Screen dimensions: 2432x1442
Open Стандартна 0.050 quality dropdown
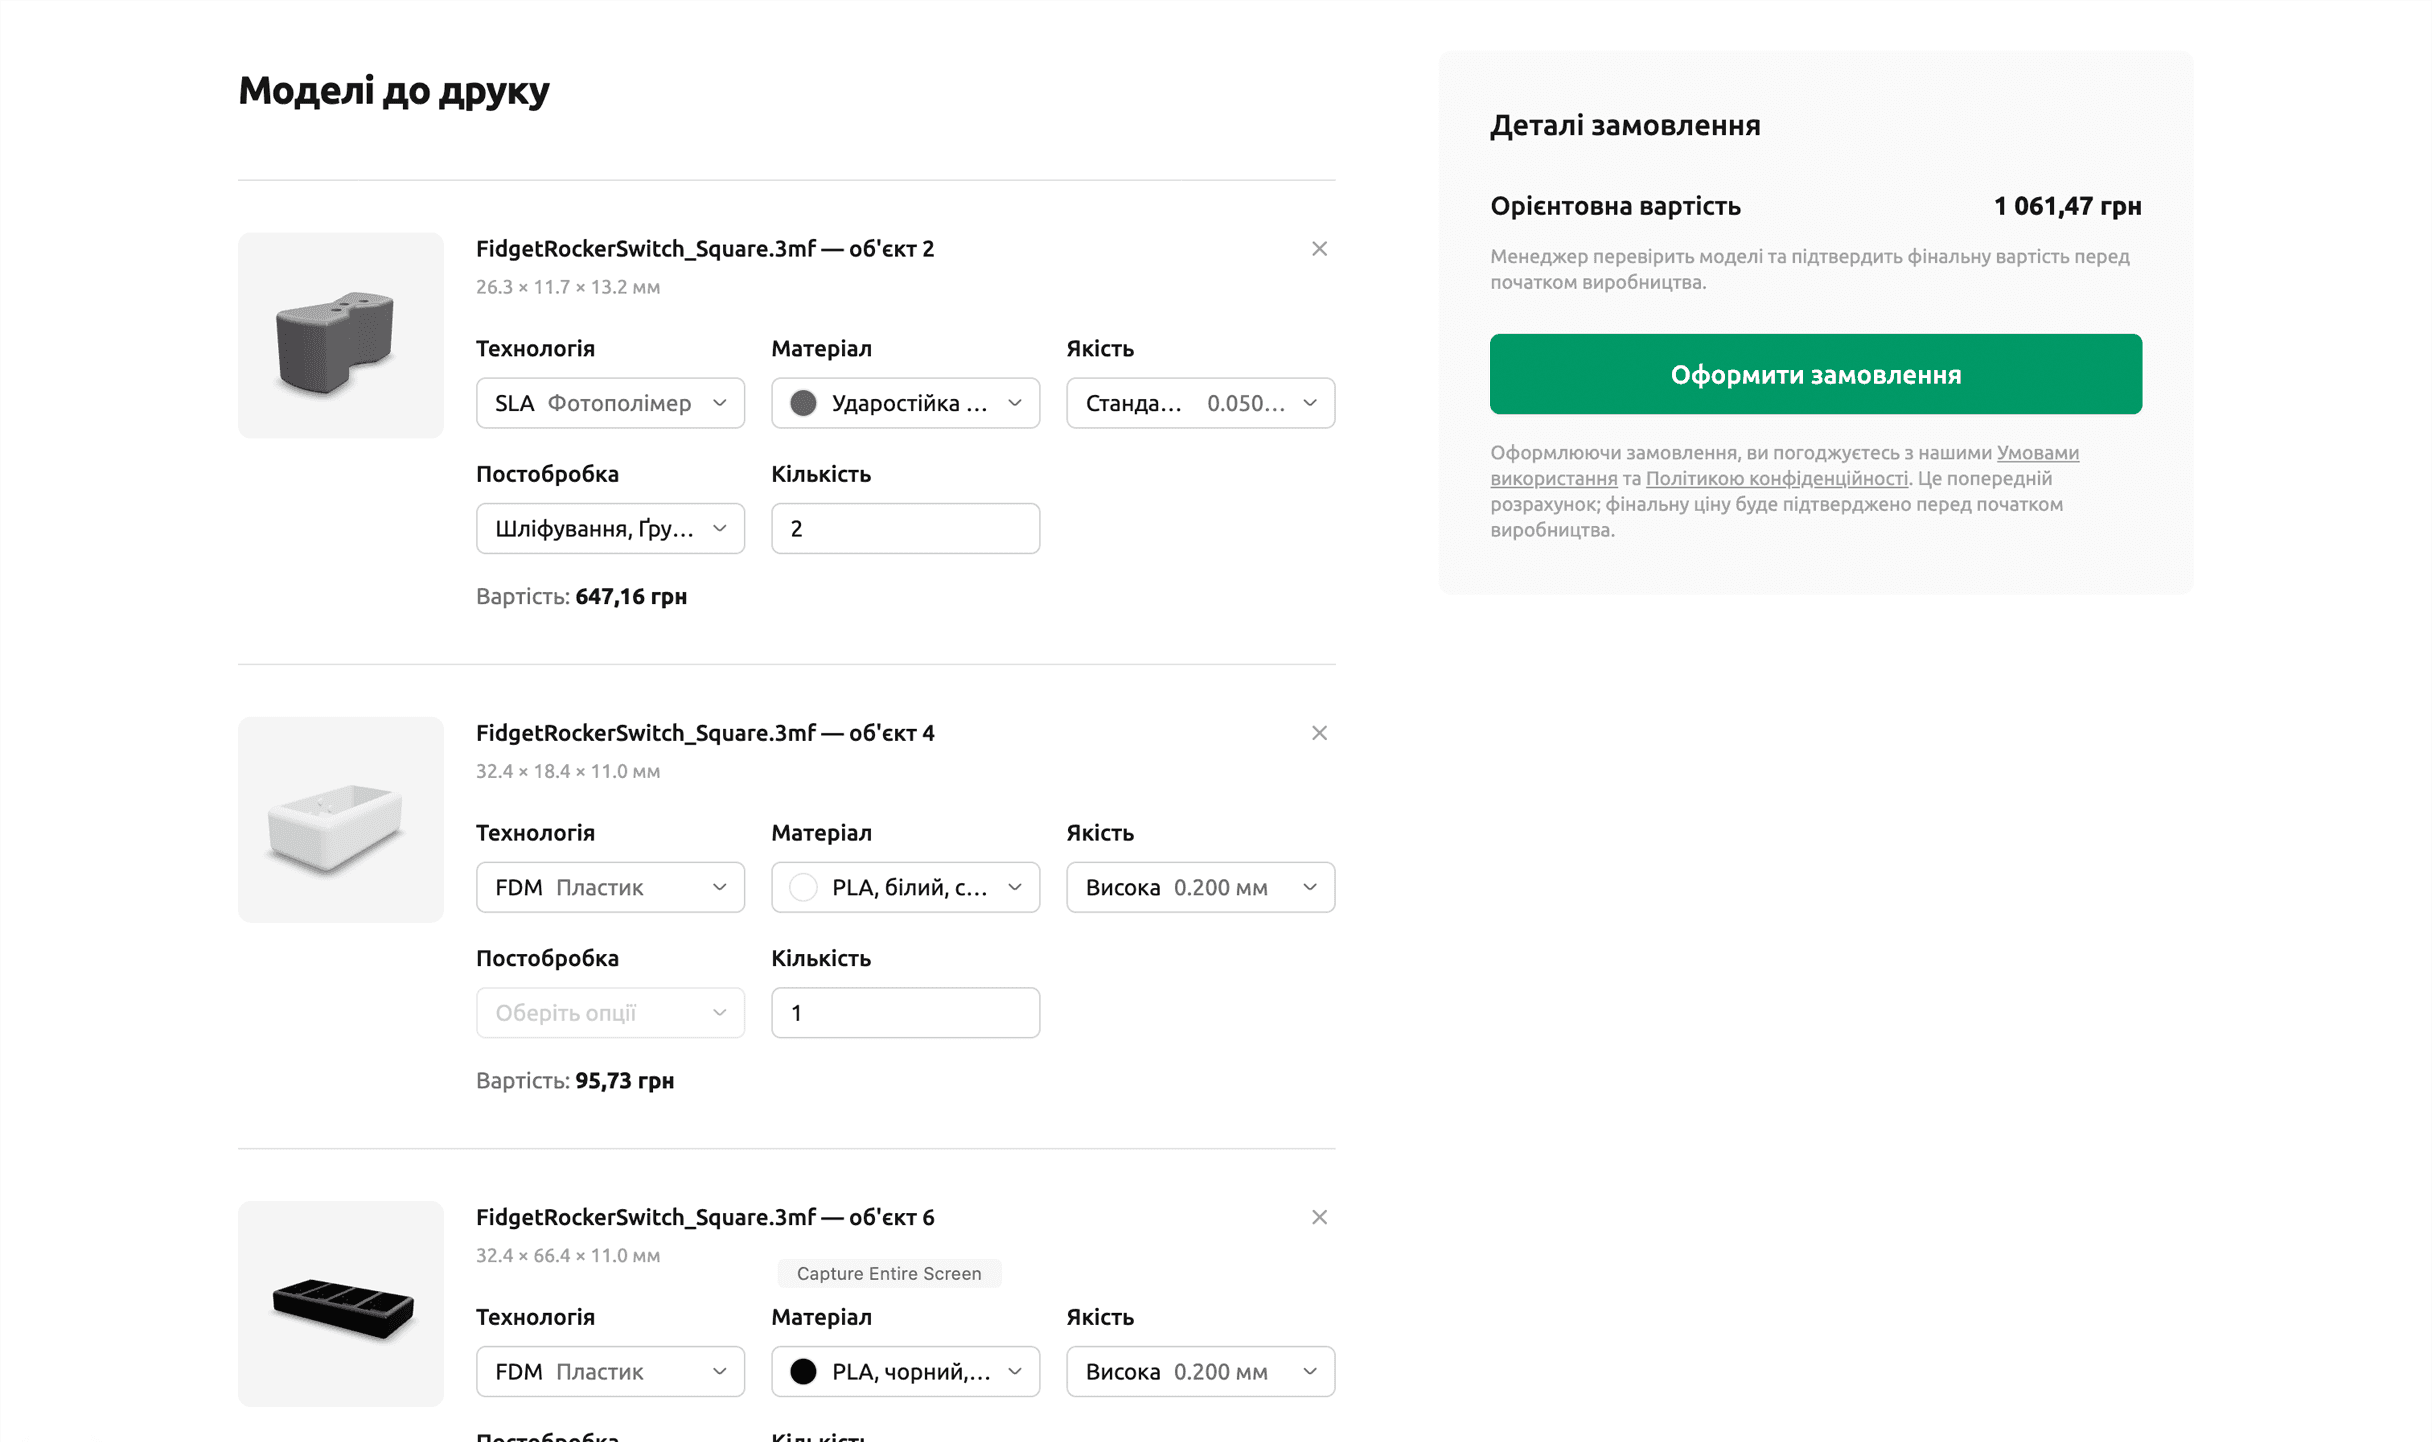point(1200,403)
